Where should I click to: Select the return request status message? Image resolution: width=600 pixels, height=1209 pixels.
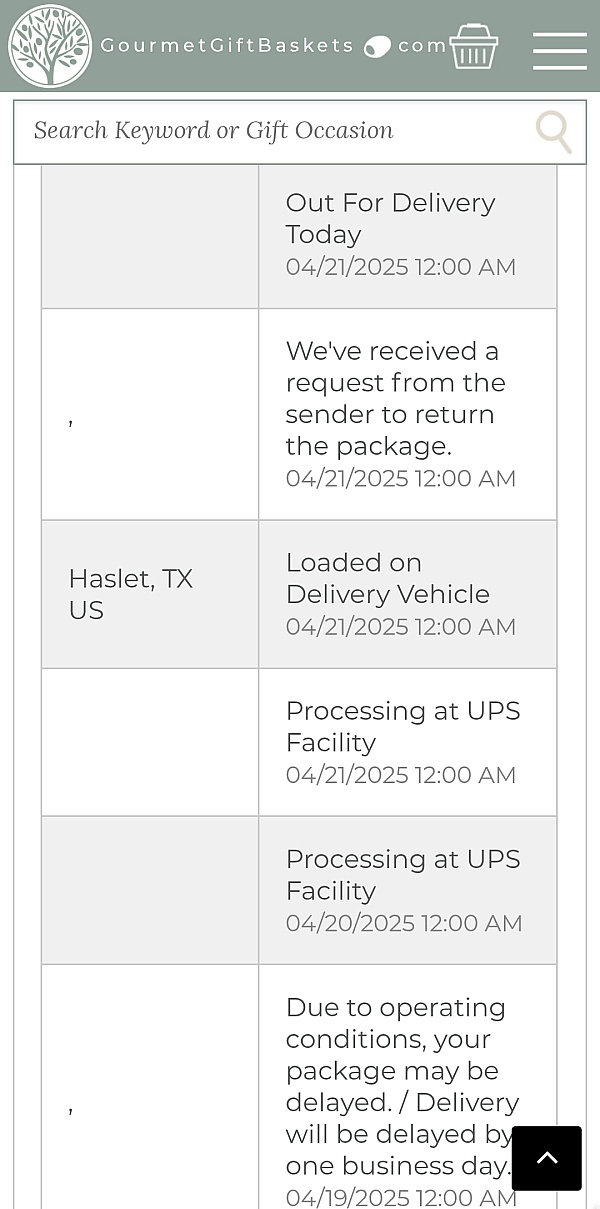[x=395, y=398]
